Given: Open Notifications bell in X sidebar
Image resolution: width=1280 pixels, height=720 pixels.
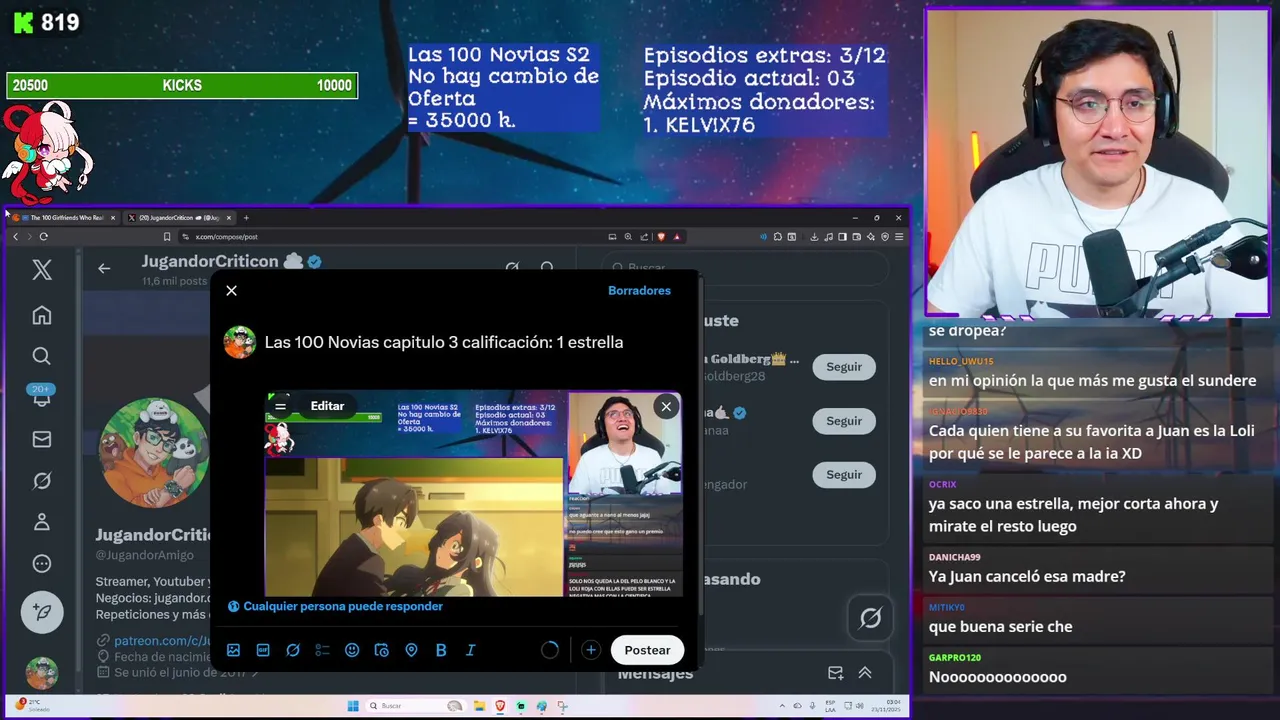Looking at the screenshot, I should tap(42, 397).
